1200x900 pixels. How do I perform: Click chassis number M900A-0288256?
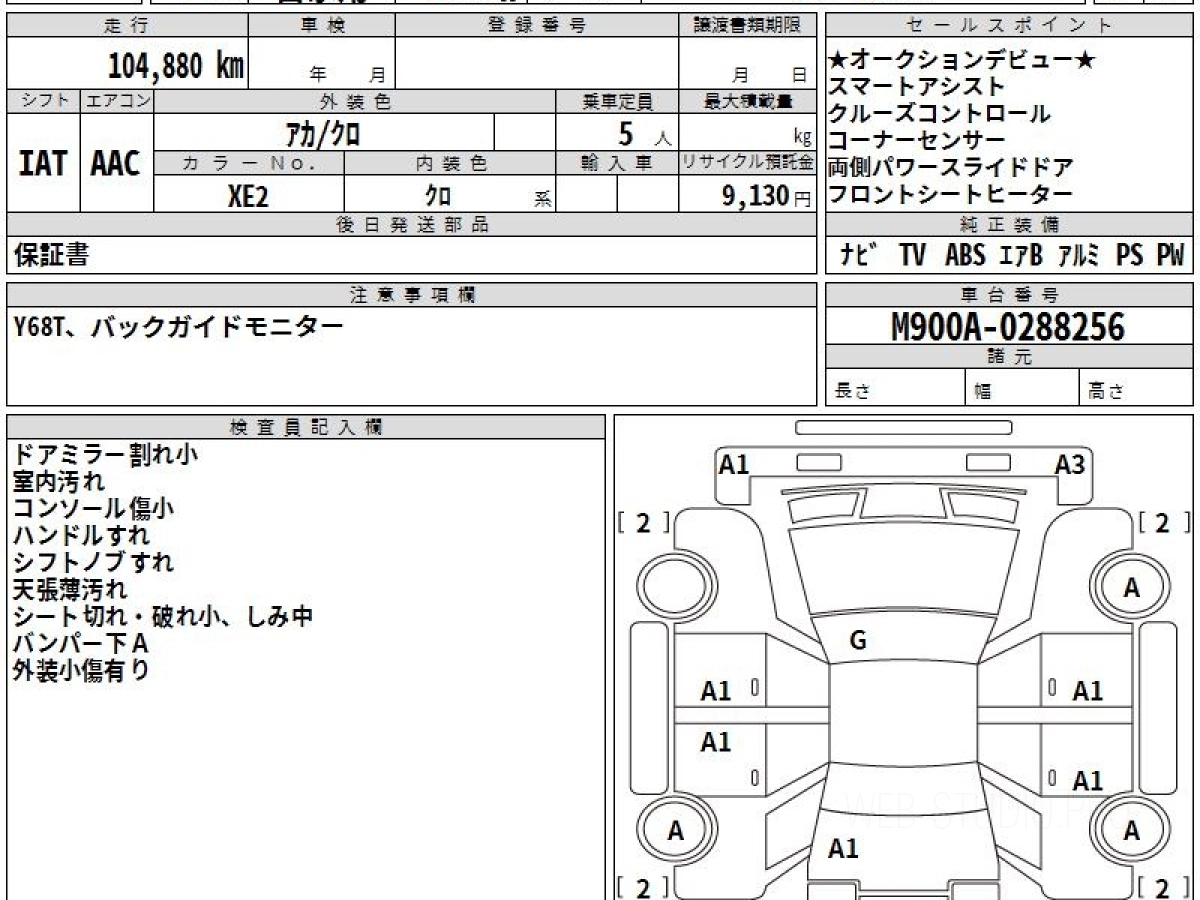pyautogui.click(x=1008, y=327)
